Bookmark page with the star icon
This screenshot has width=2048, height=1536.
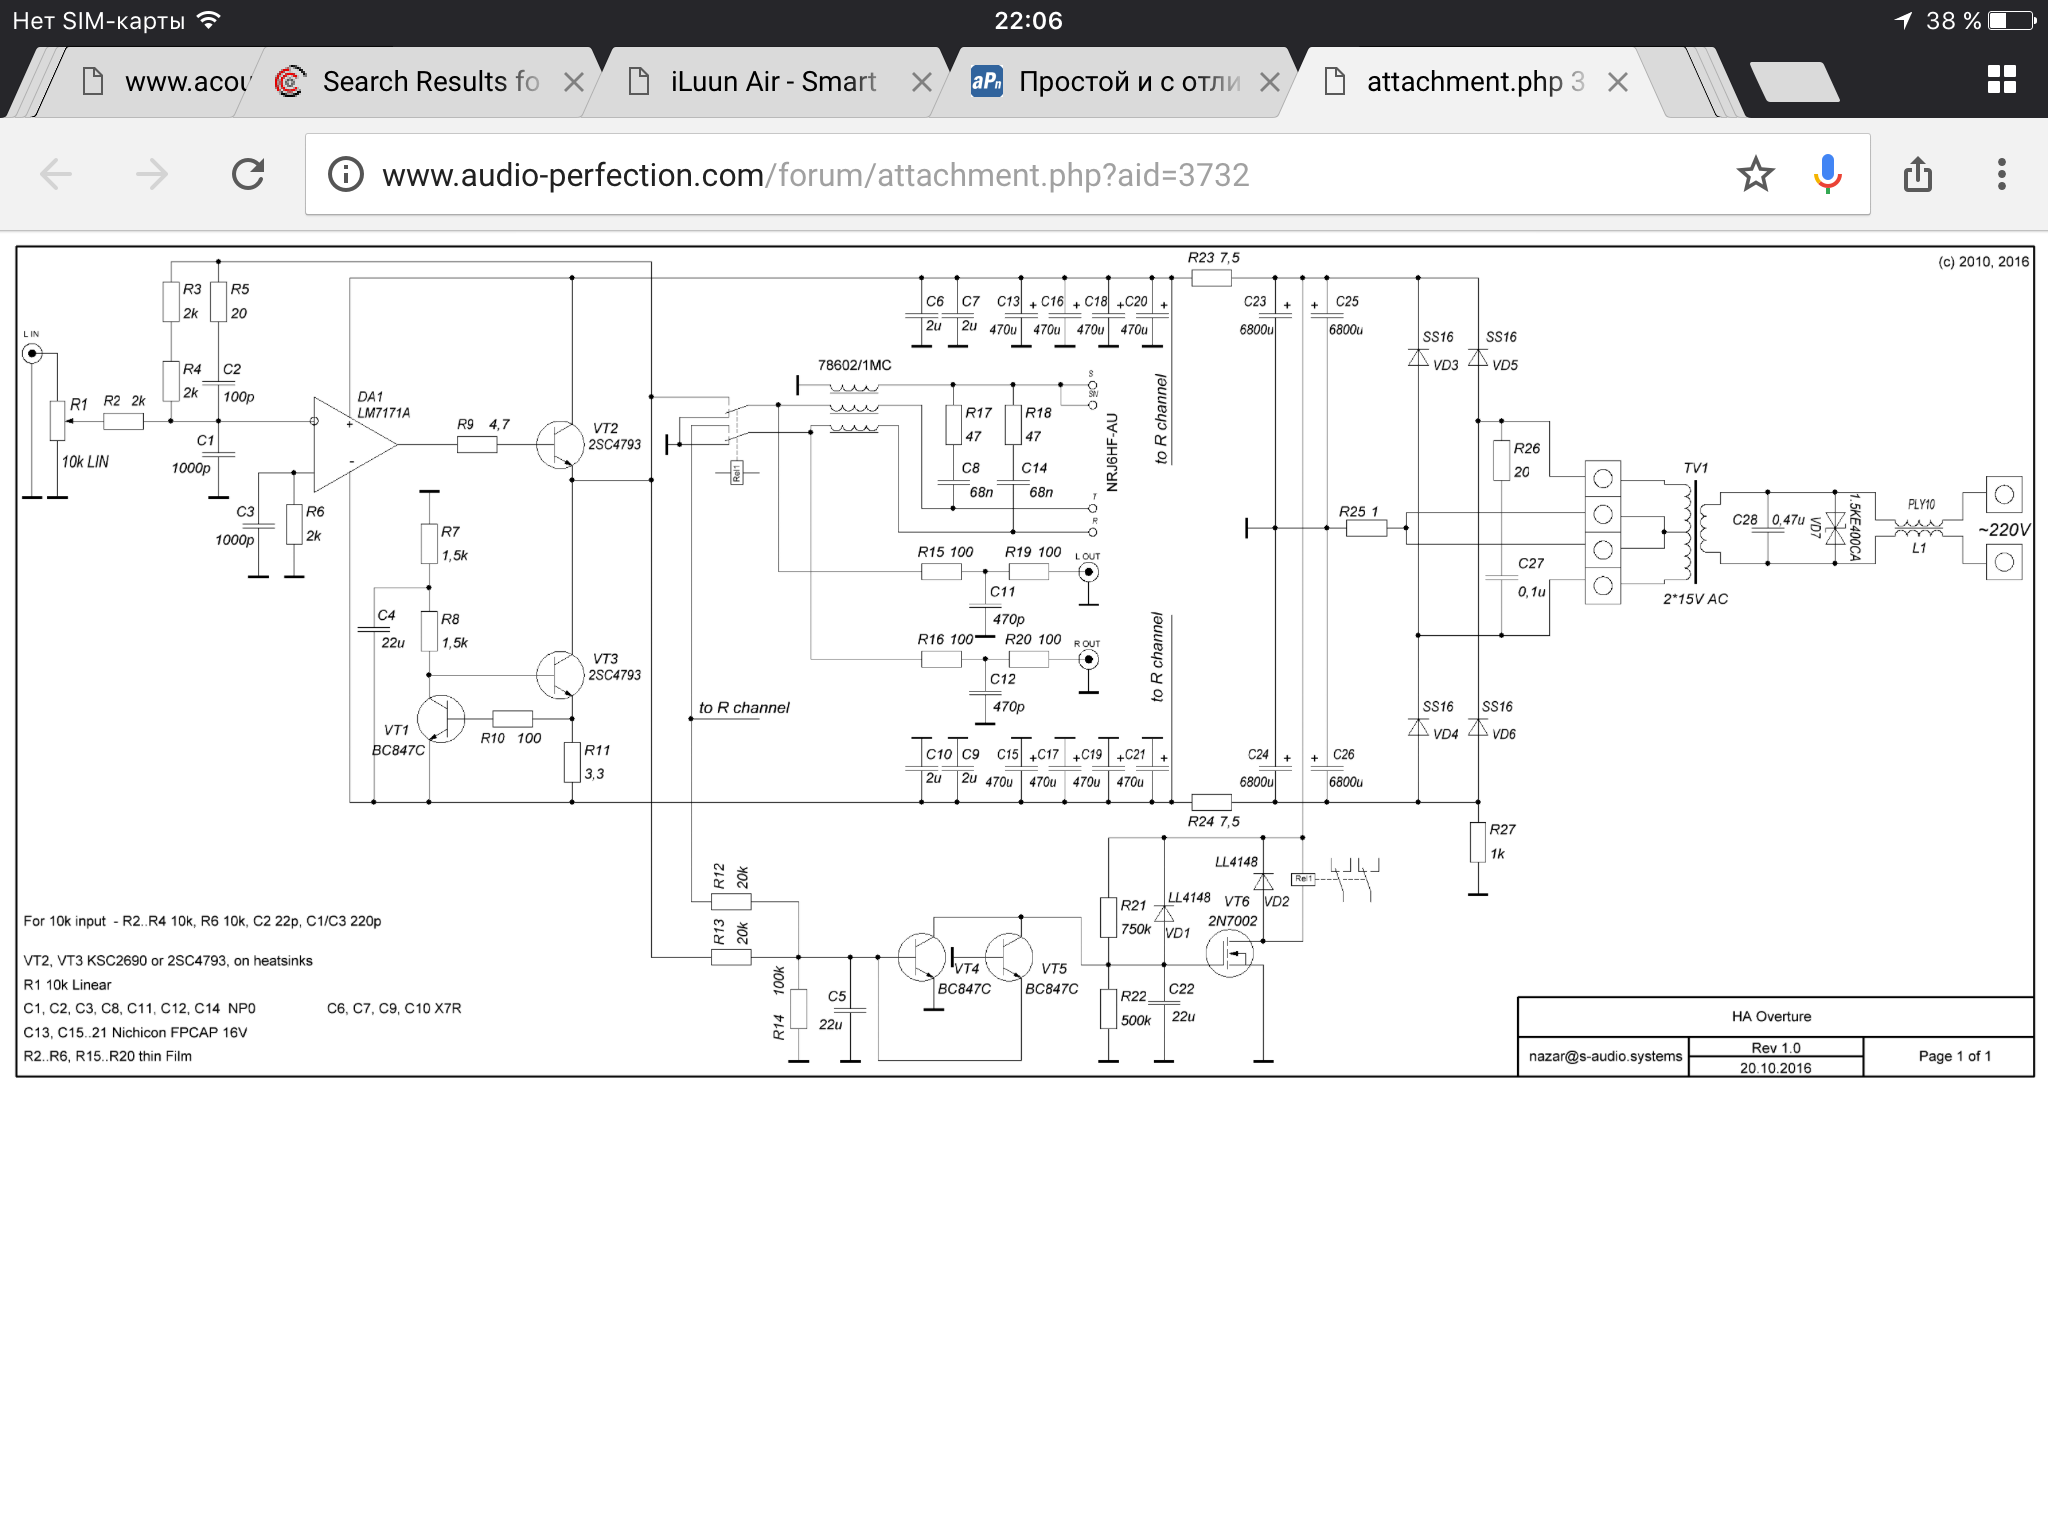[1755, 175]
